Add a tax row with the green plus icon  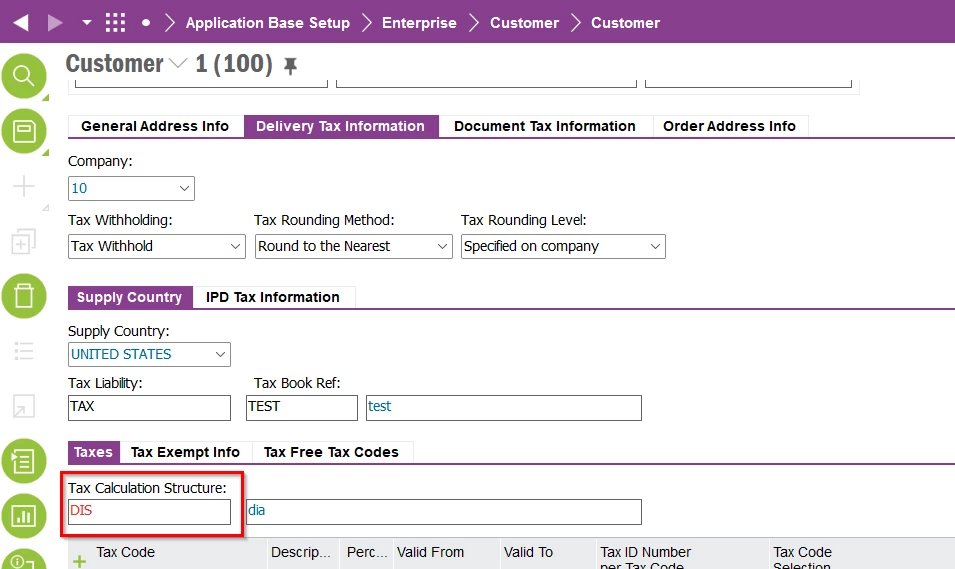[79, 561]
